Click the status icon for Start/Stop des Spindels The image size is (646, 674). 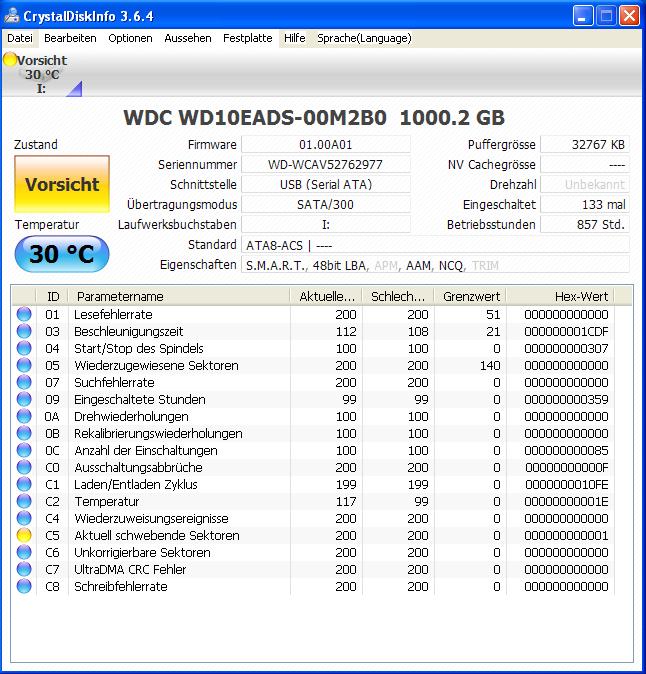[x=24, y=348]
